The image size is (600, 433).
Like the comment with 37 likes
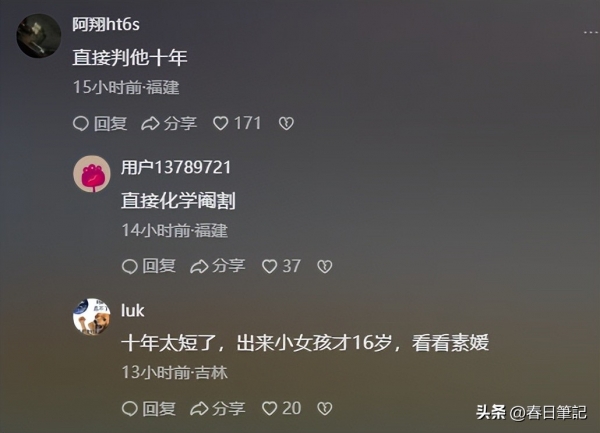tap(281, 266)
